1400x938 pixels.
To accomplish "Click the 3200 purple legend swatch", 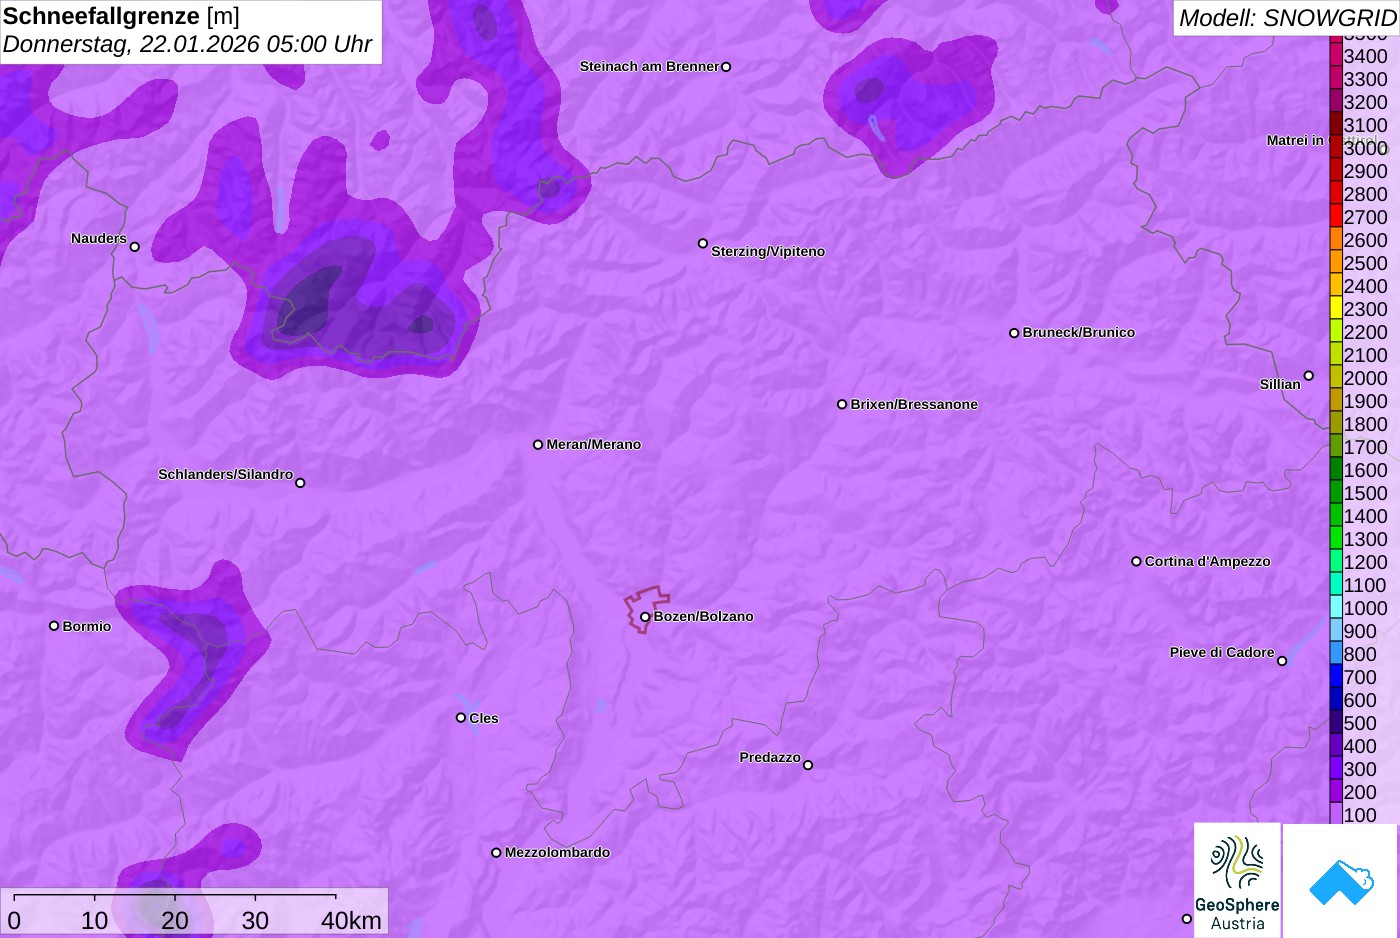I will (x=1335, y=102).
